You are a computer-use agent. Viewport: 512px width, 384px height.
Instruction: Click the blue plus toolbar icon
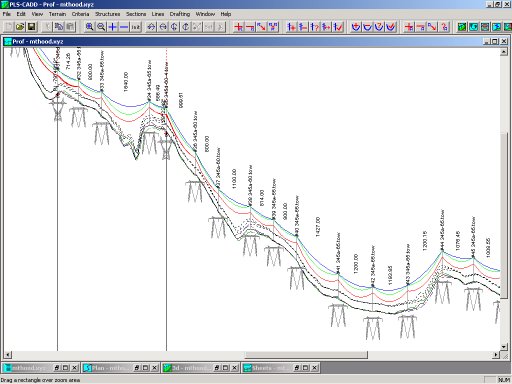pos(113,27)
